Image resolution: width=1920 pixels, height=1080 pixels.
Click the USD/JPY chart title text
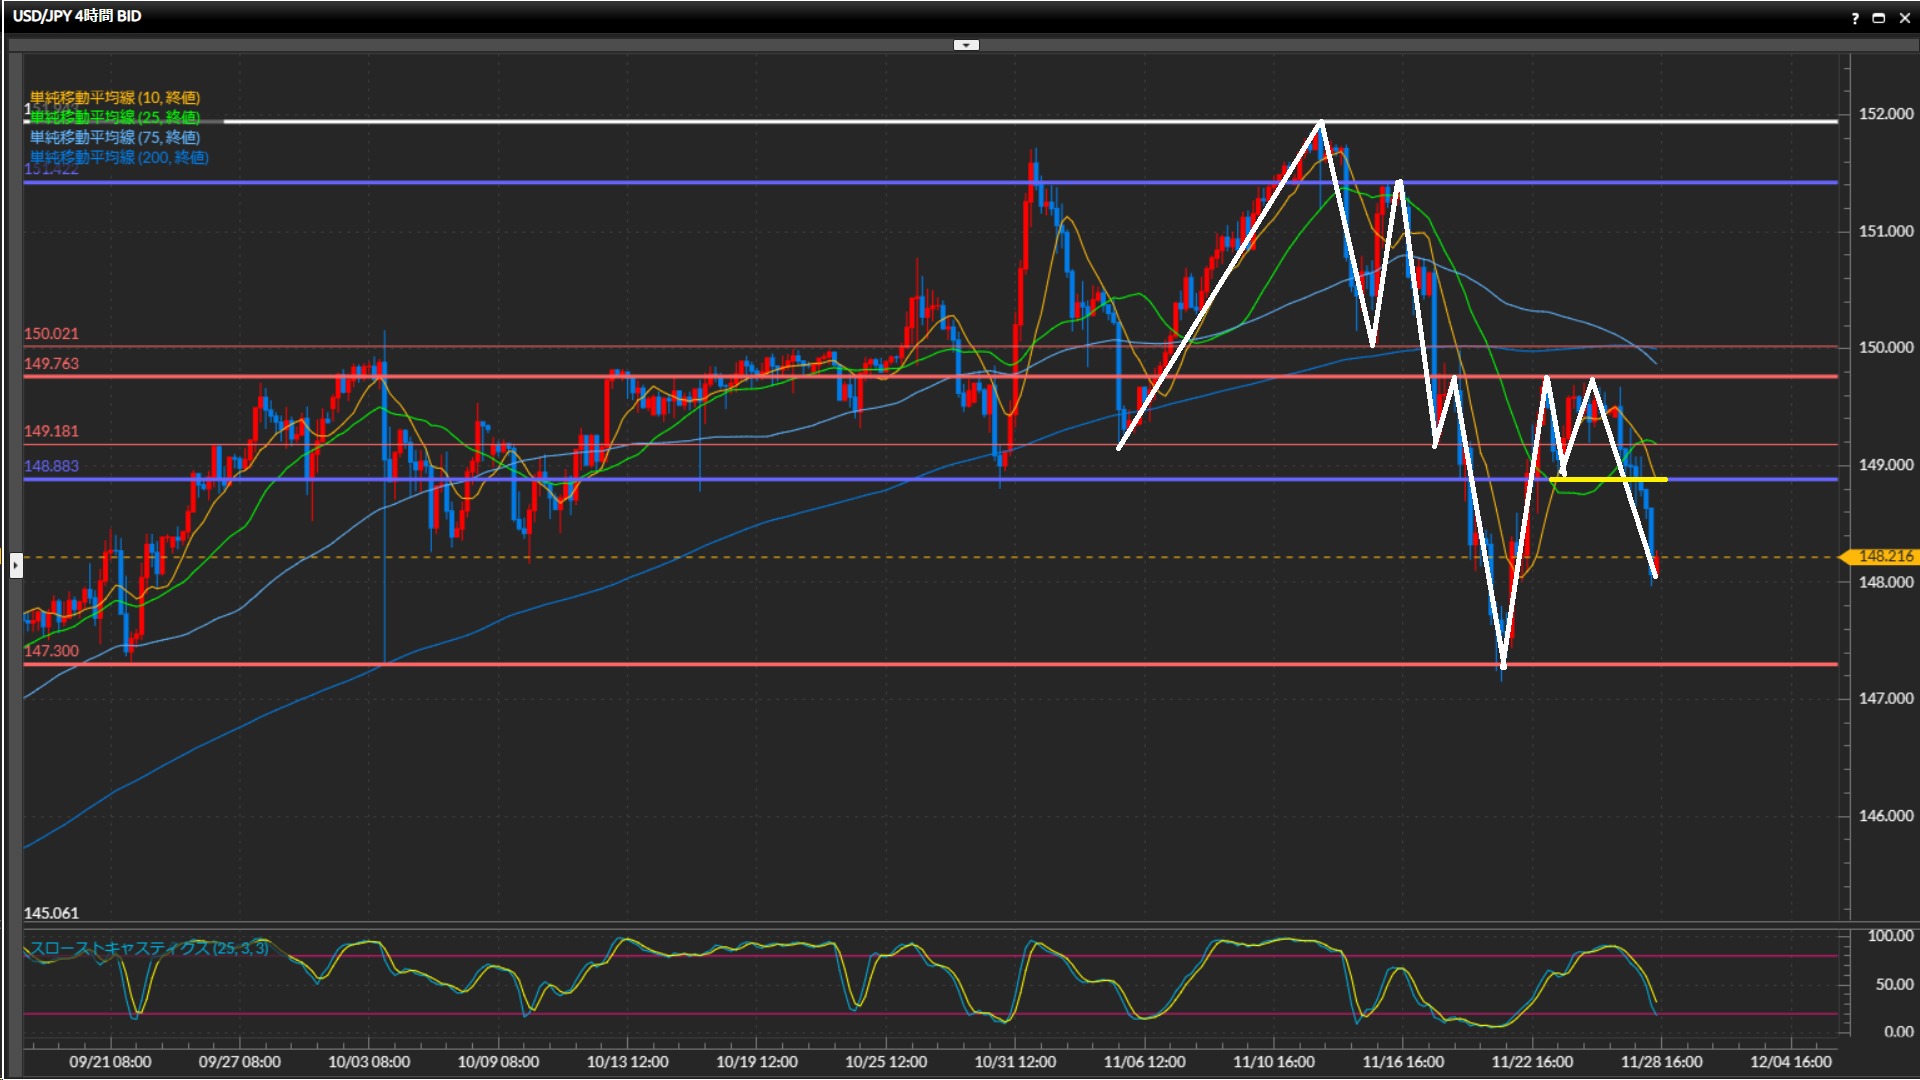[77, 16]
